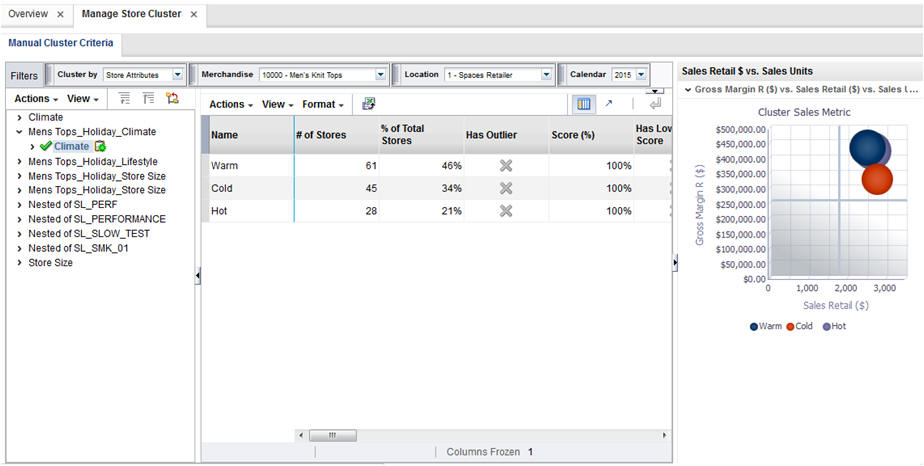Click the hierarchy refresh icon in tree toolbar
924x466 pixels.
172,98
